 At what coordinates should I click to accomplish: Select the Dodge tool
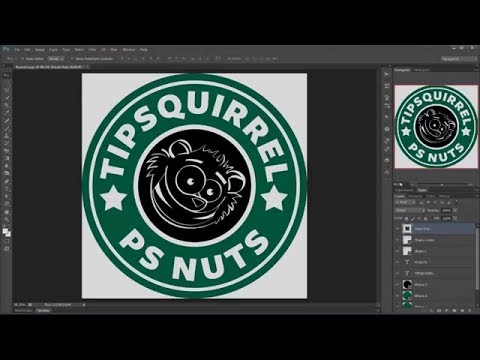point(6,173)
